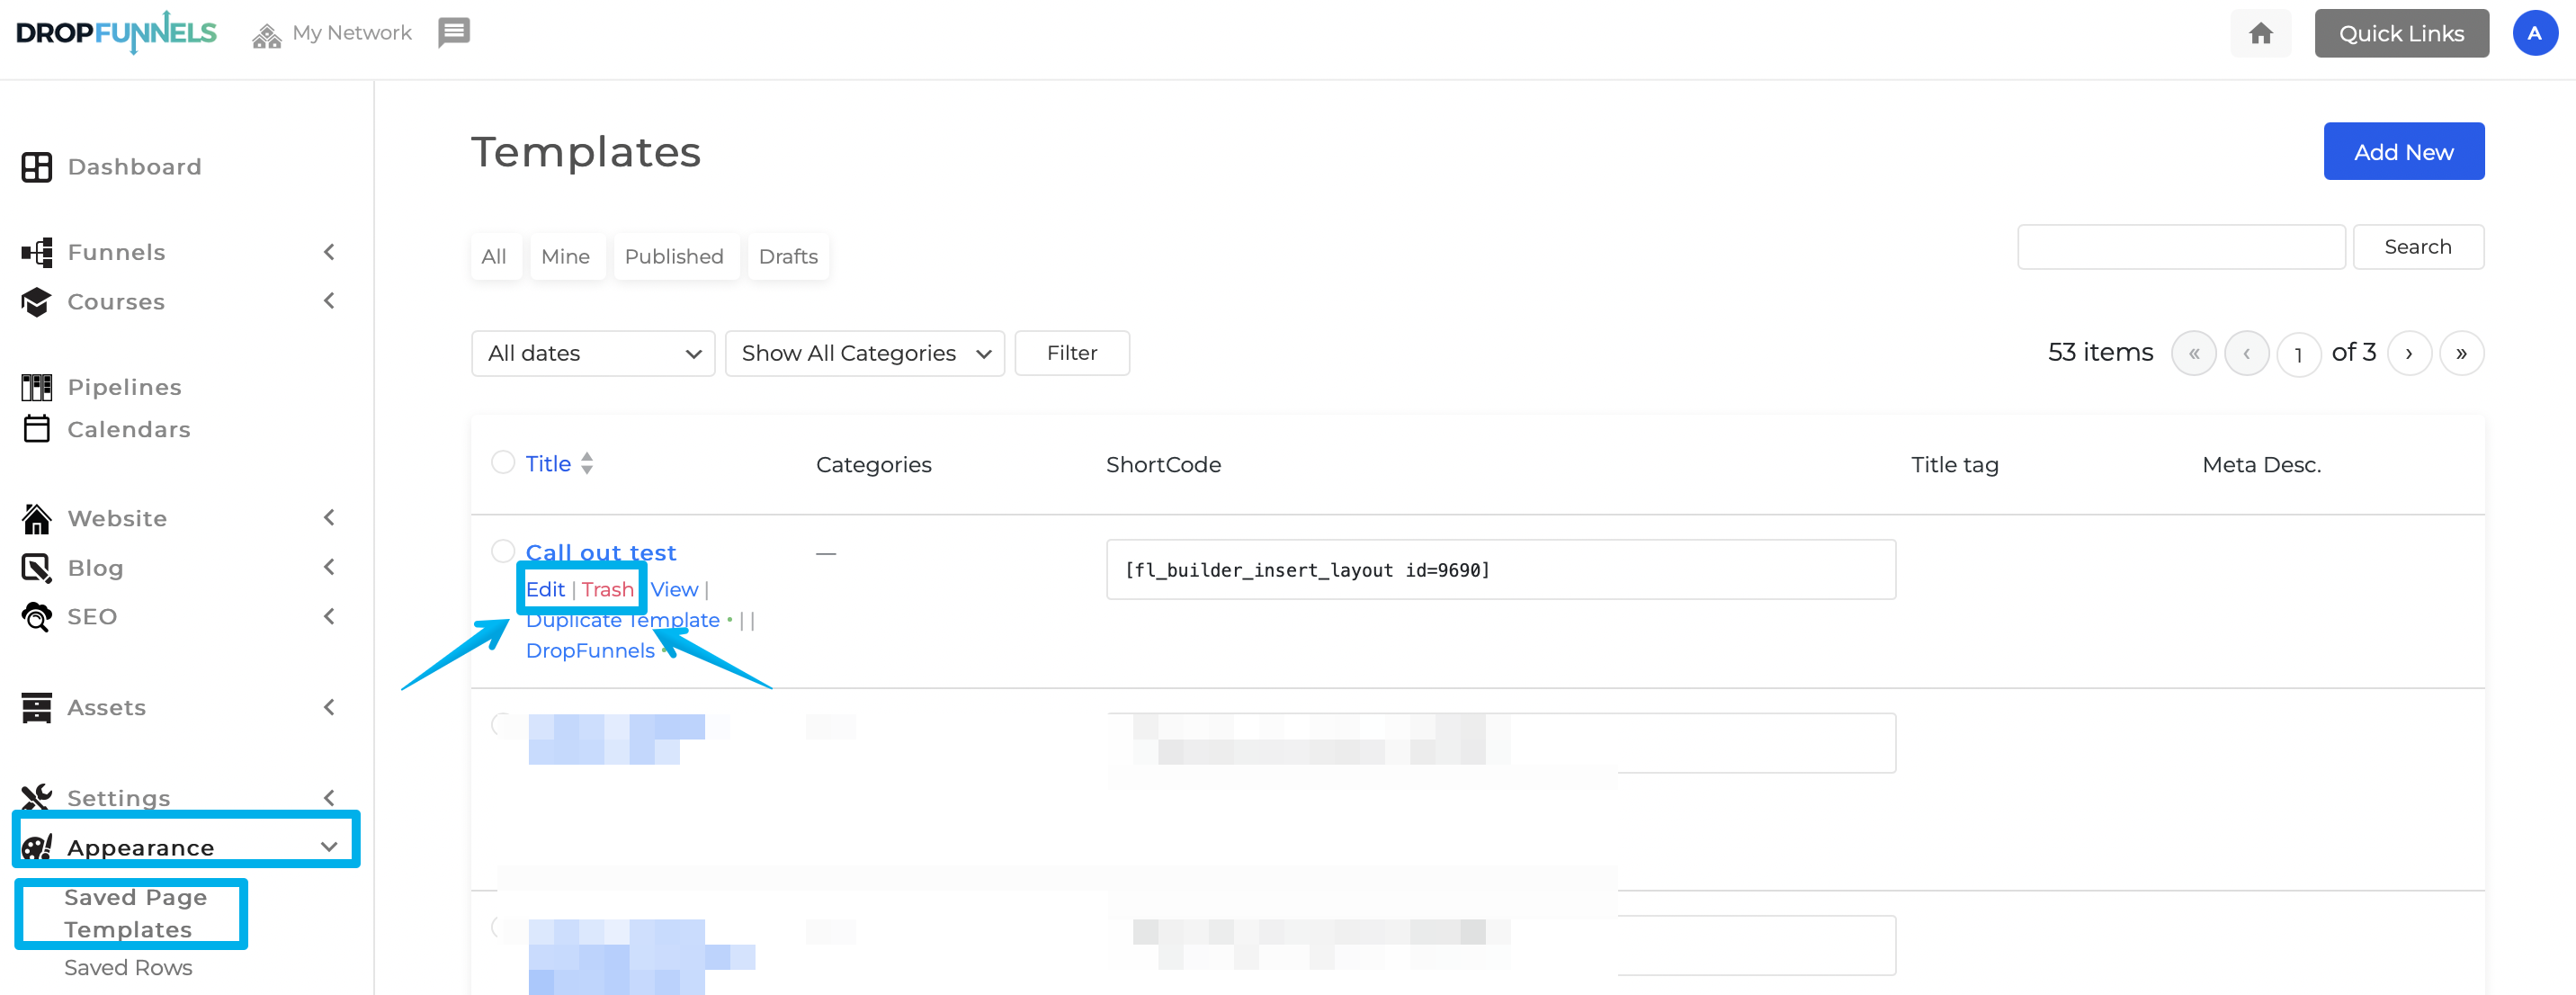Viewport: 2576px width, 995px height.
Task: Click the My Network icon
Action: coord(268,33)
